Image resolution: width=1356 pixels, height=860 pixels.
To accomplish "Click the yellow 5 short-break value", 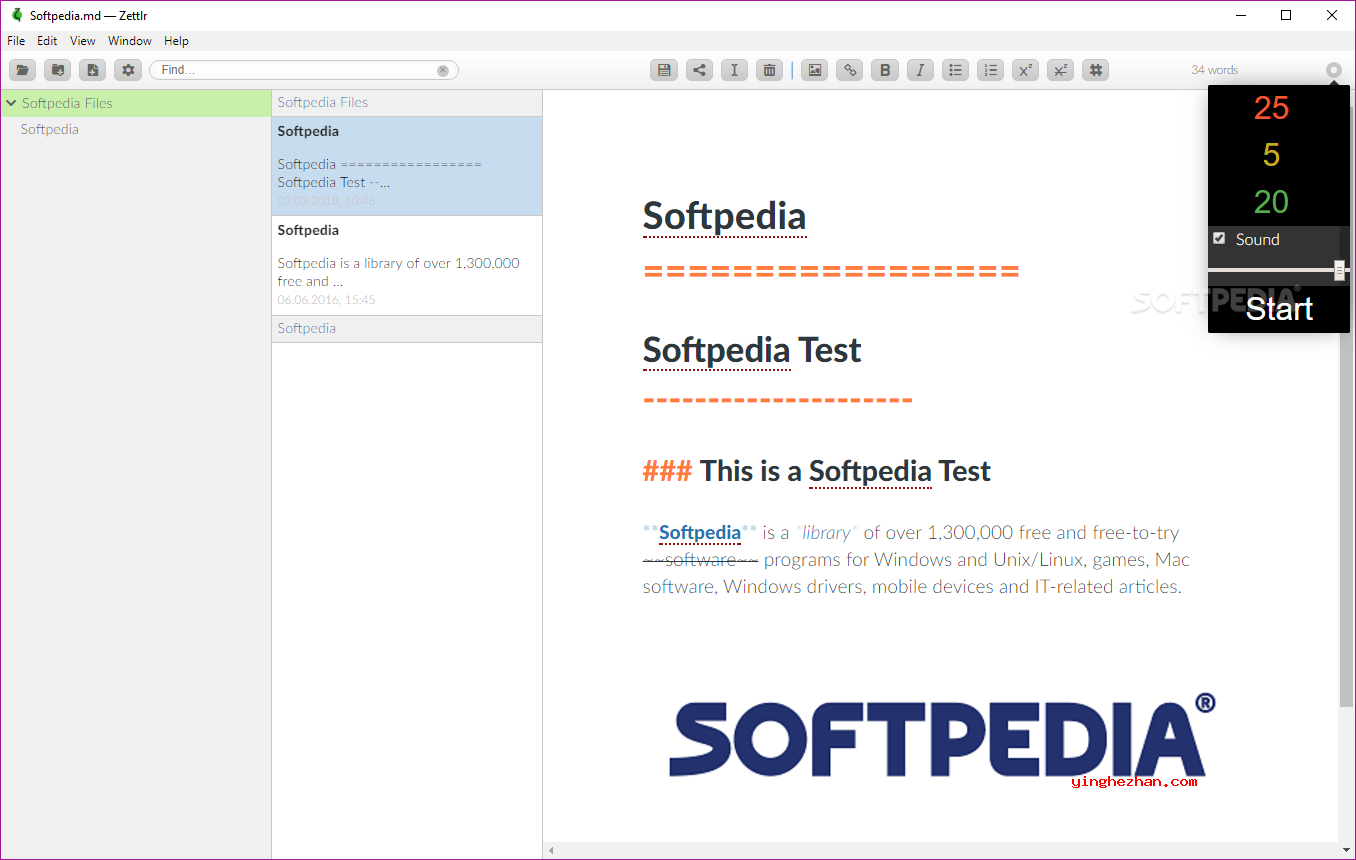I will point(1271,155).
